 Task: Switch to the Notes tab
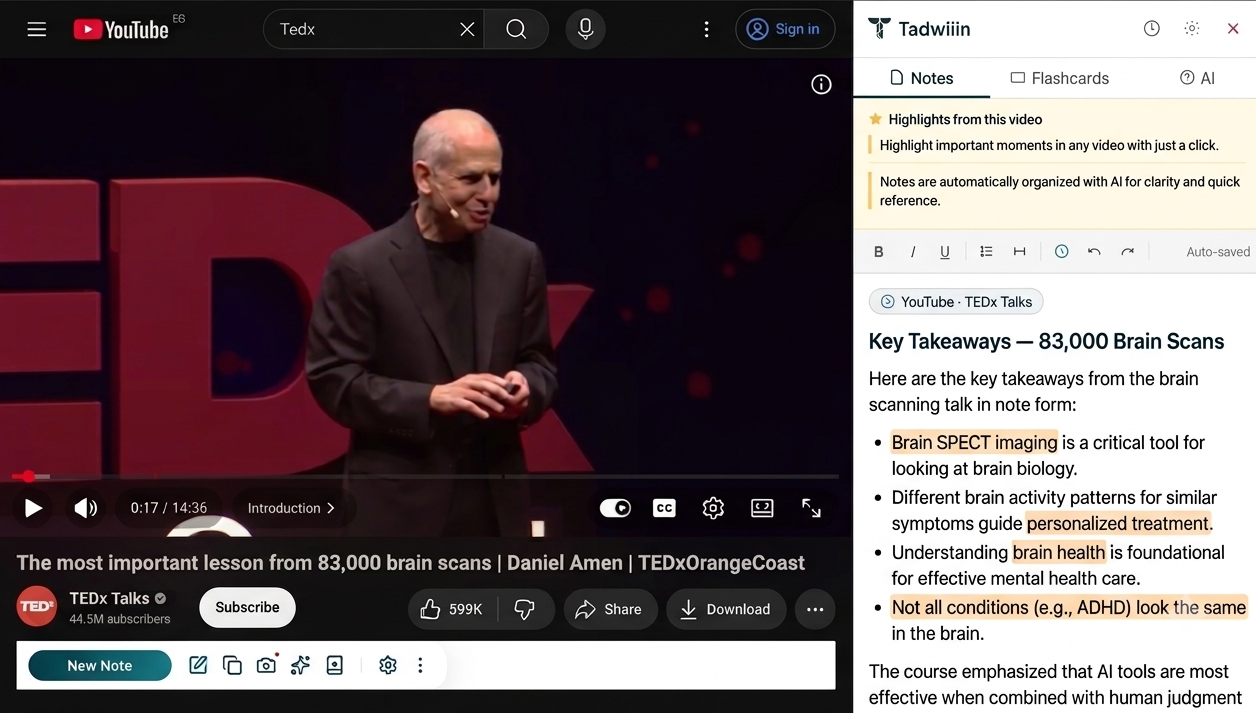click(921, 78)
